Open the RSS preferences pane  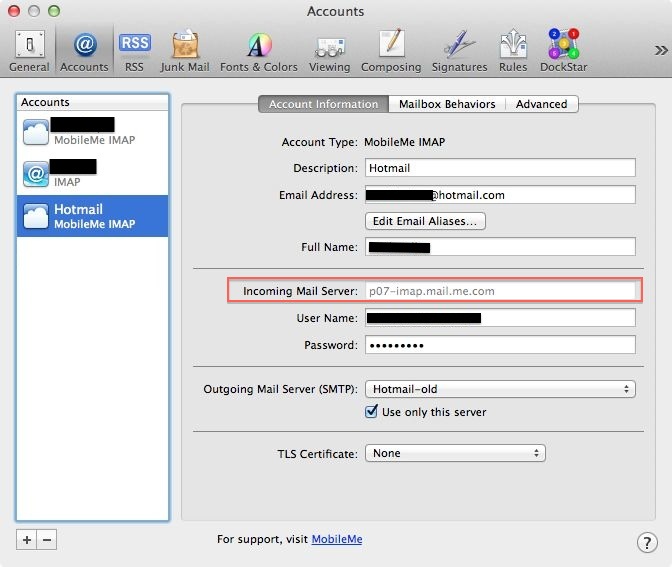tap(135, 51)
